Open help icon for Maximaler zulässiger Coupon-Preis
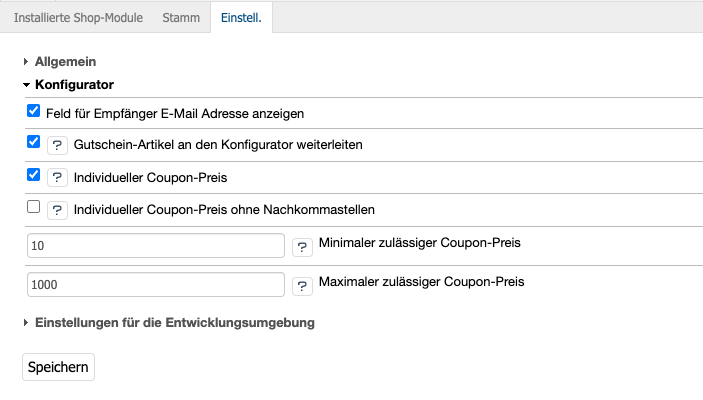703x400 pixels. [x=302, y=286]
